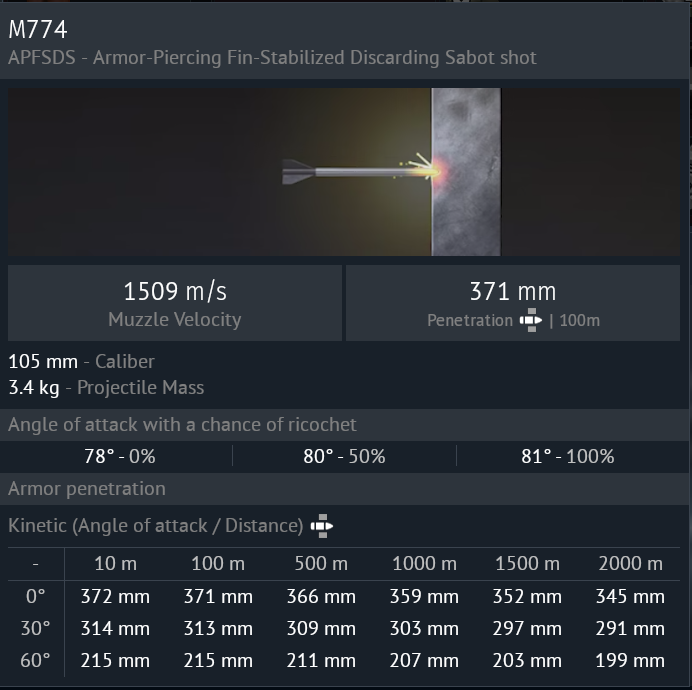The image size is (692, 690).
Task: Click the 105 mm Caliber line
Action: tap(81, 361)
